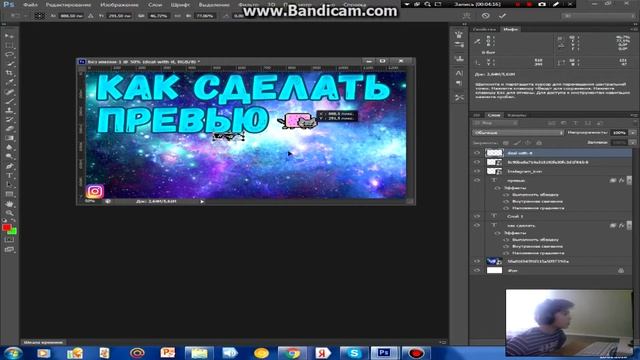Open the Character panel icon

pyautogui.click(x=459, y=73)
